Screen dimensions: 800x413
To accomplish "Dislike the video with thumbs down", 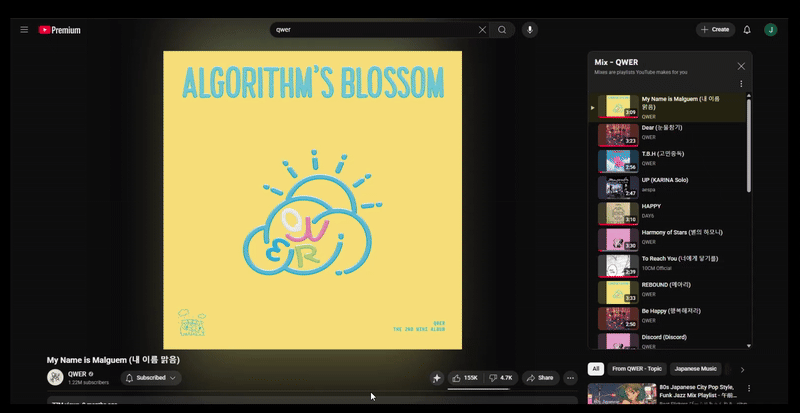I will (501, 378).
